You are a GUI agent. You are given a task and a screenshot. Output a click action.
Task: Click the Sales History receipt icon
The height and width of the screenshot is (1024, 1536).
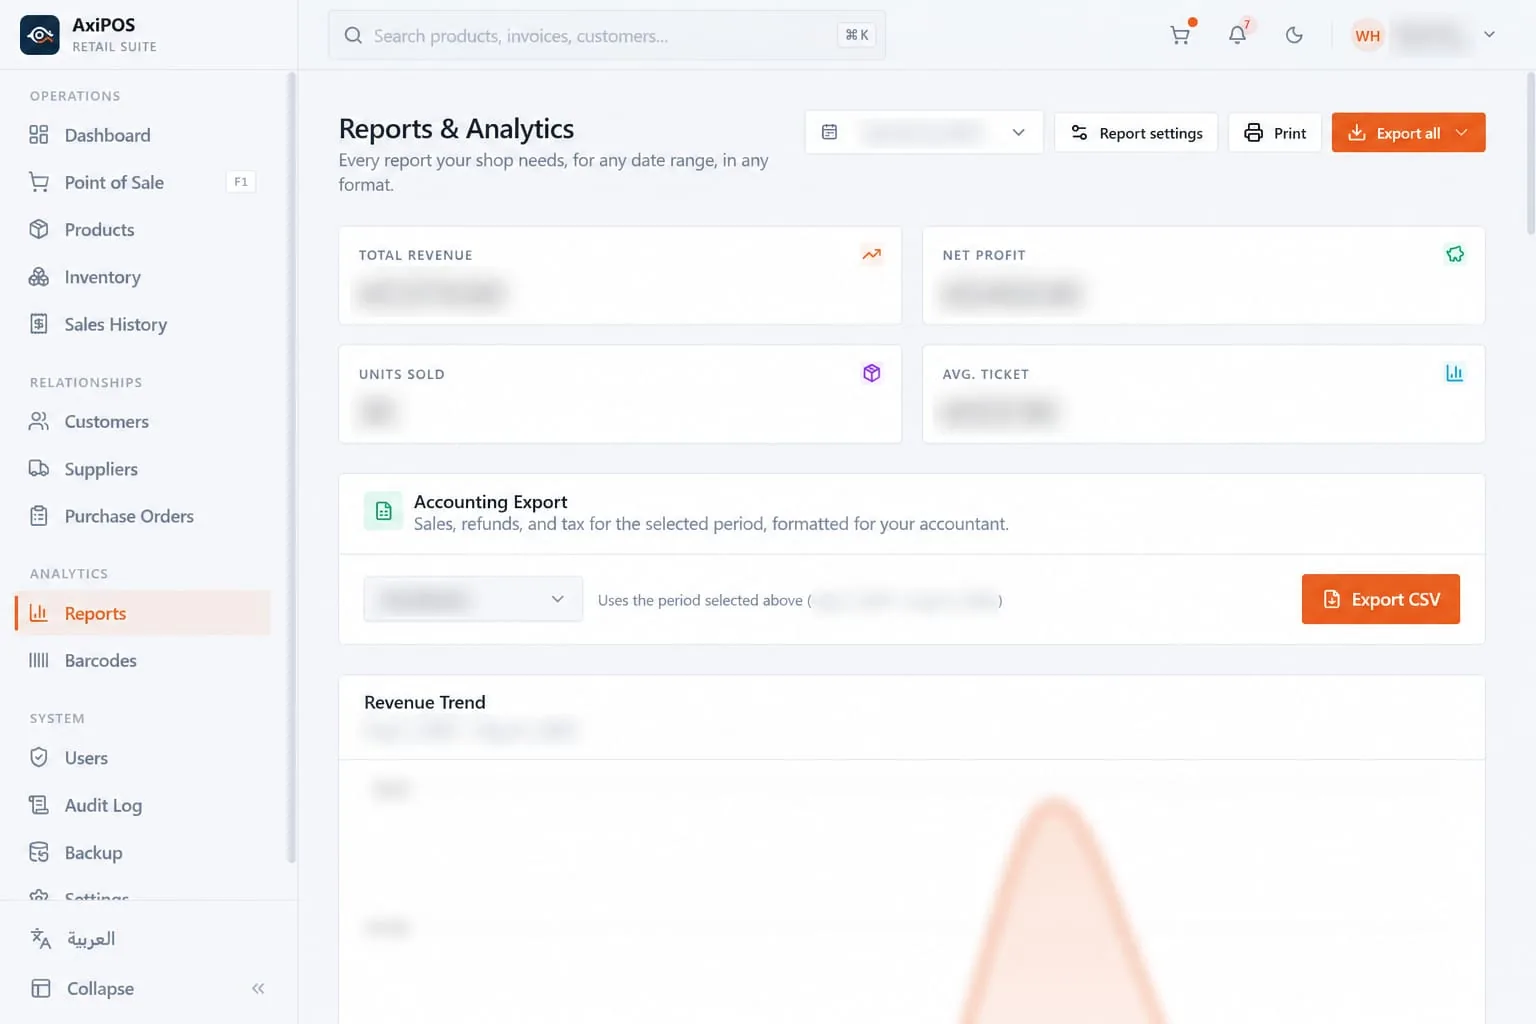click(x=39, y=324)
